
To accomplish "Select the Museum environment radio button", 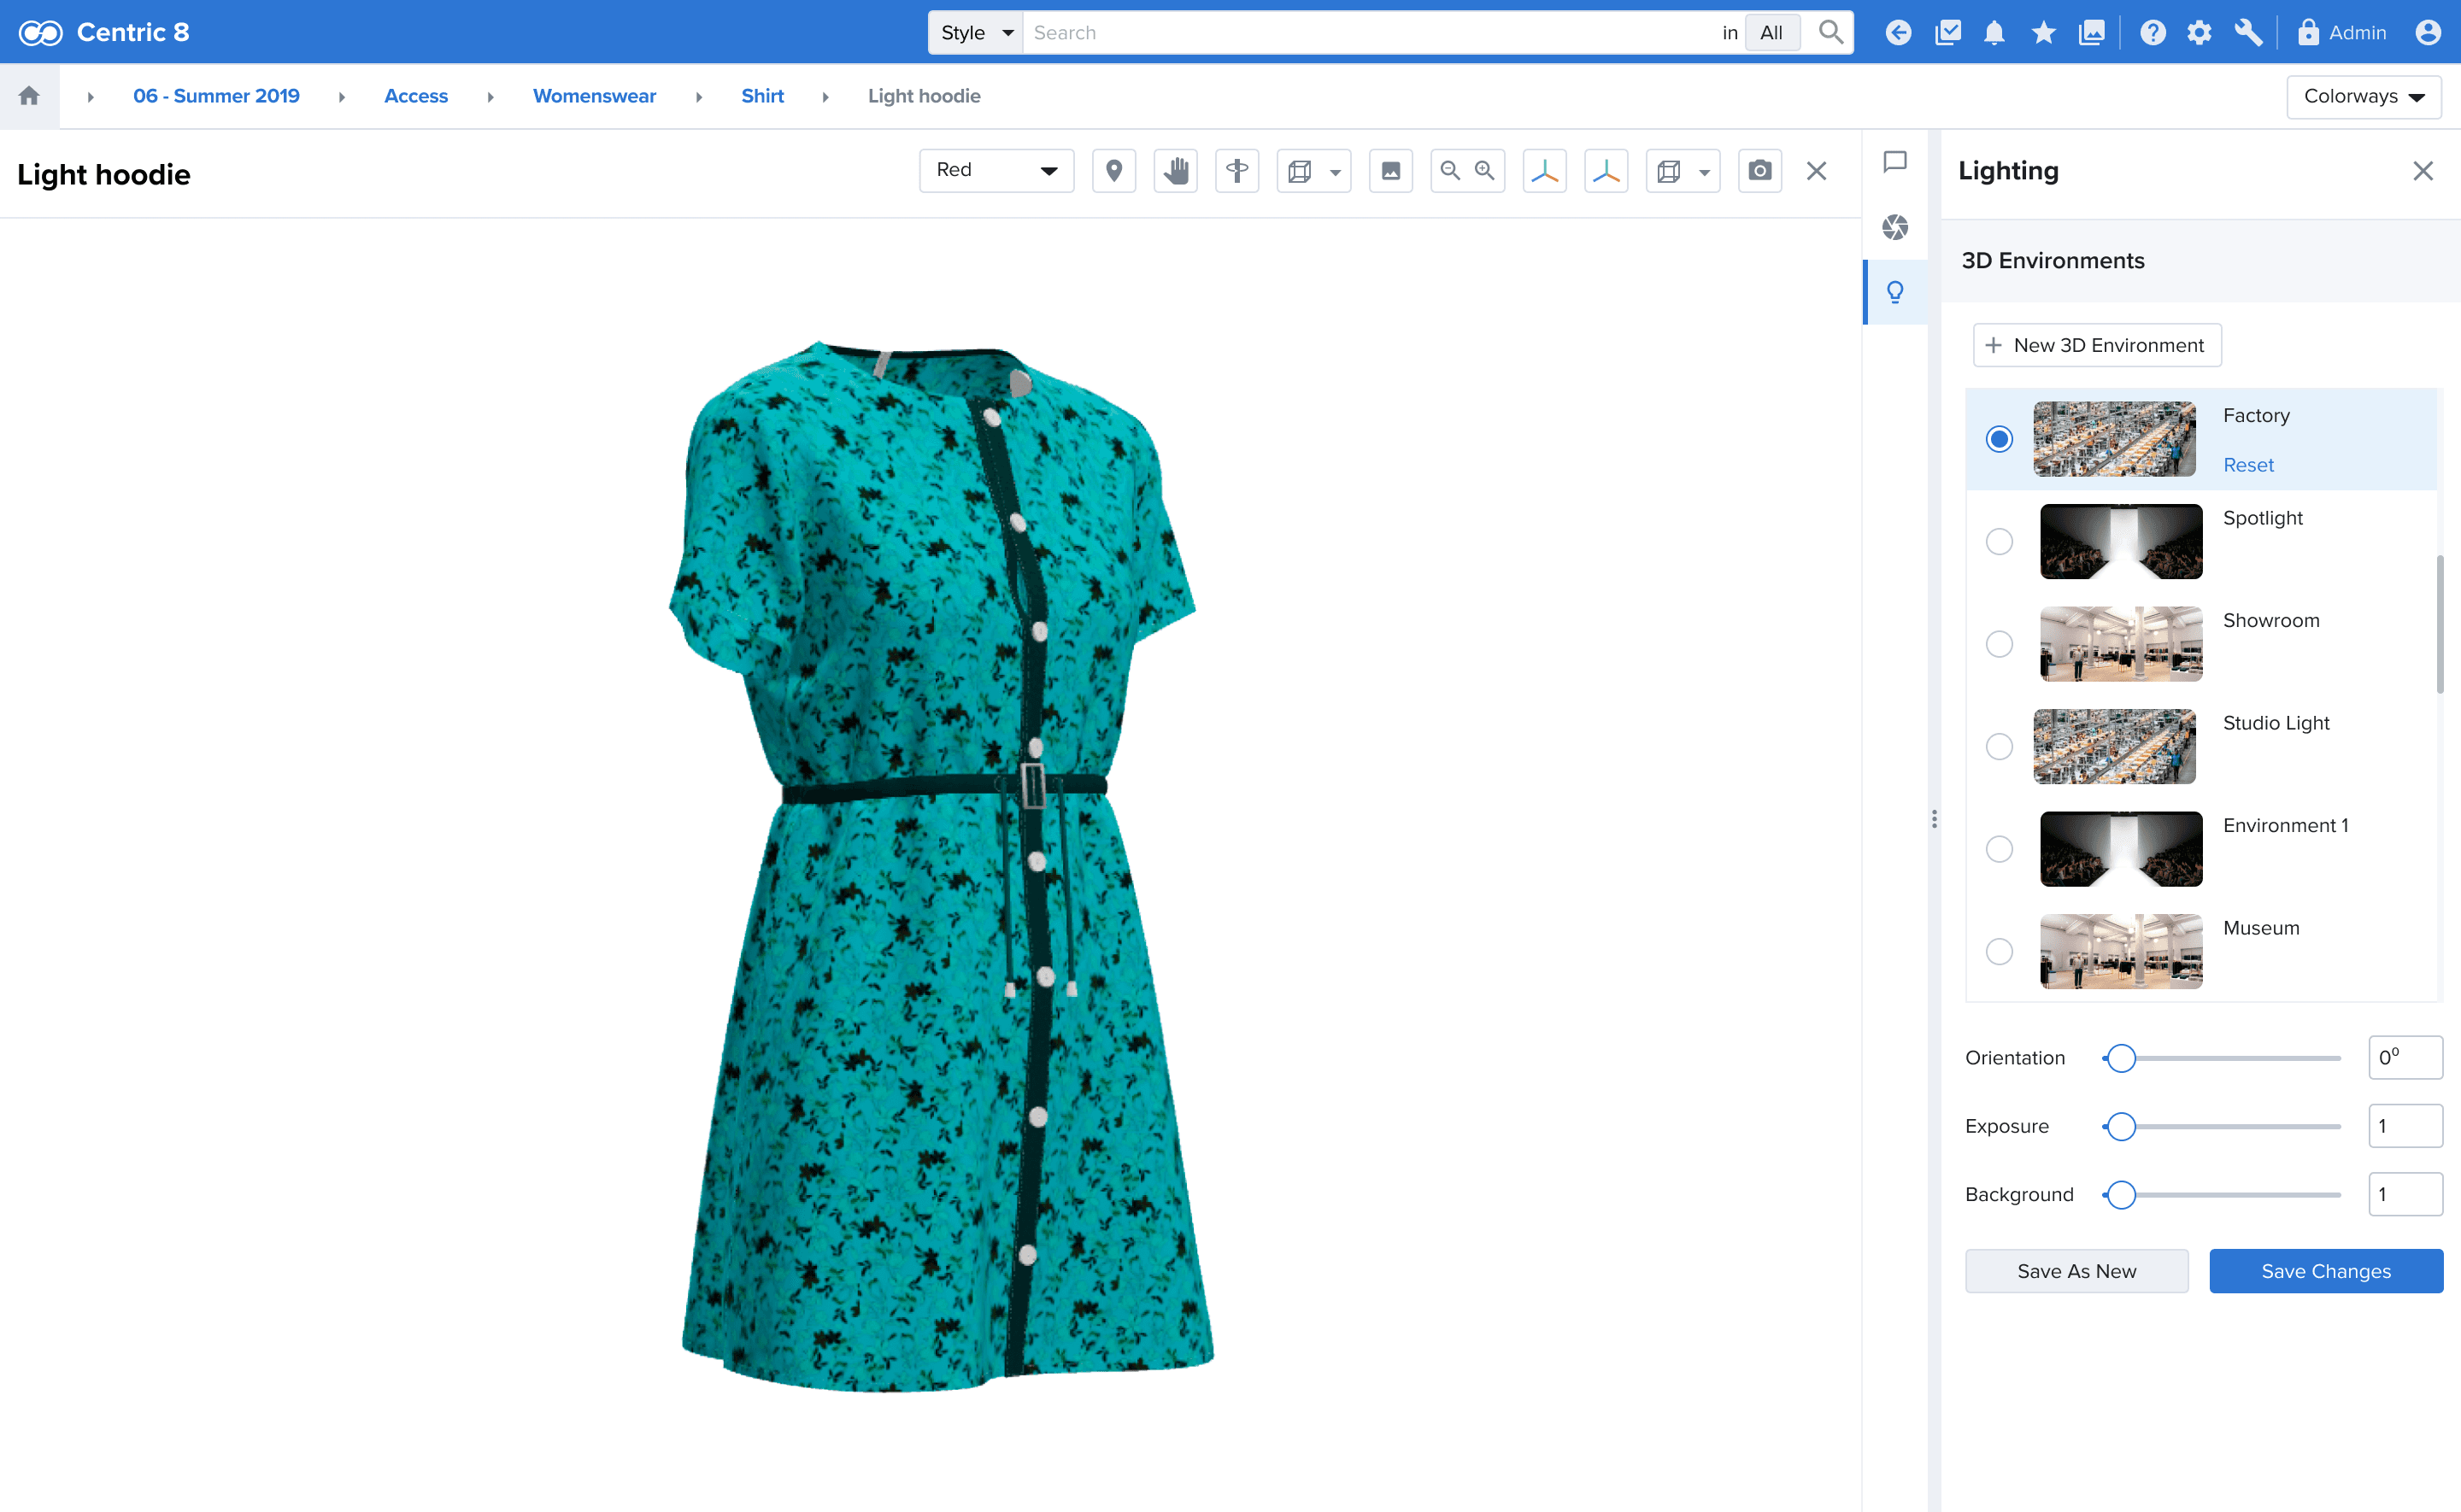I will click(x=1998, y=951).
